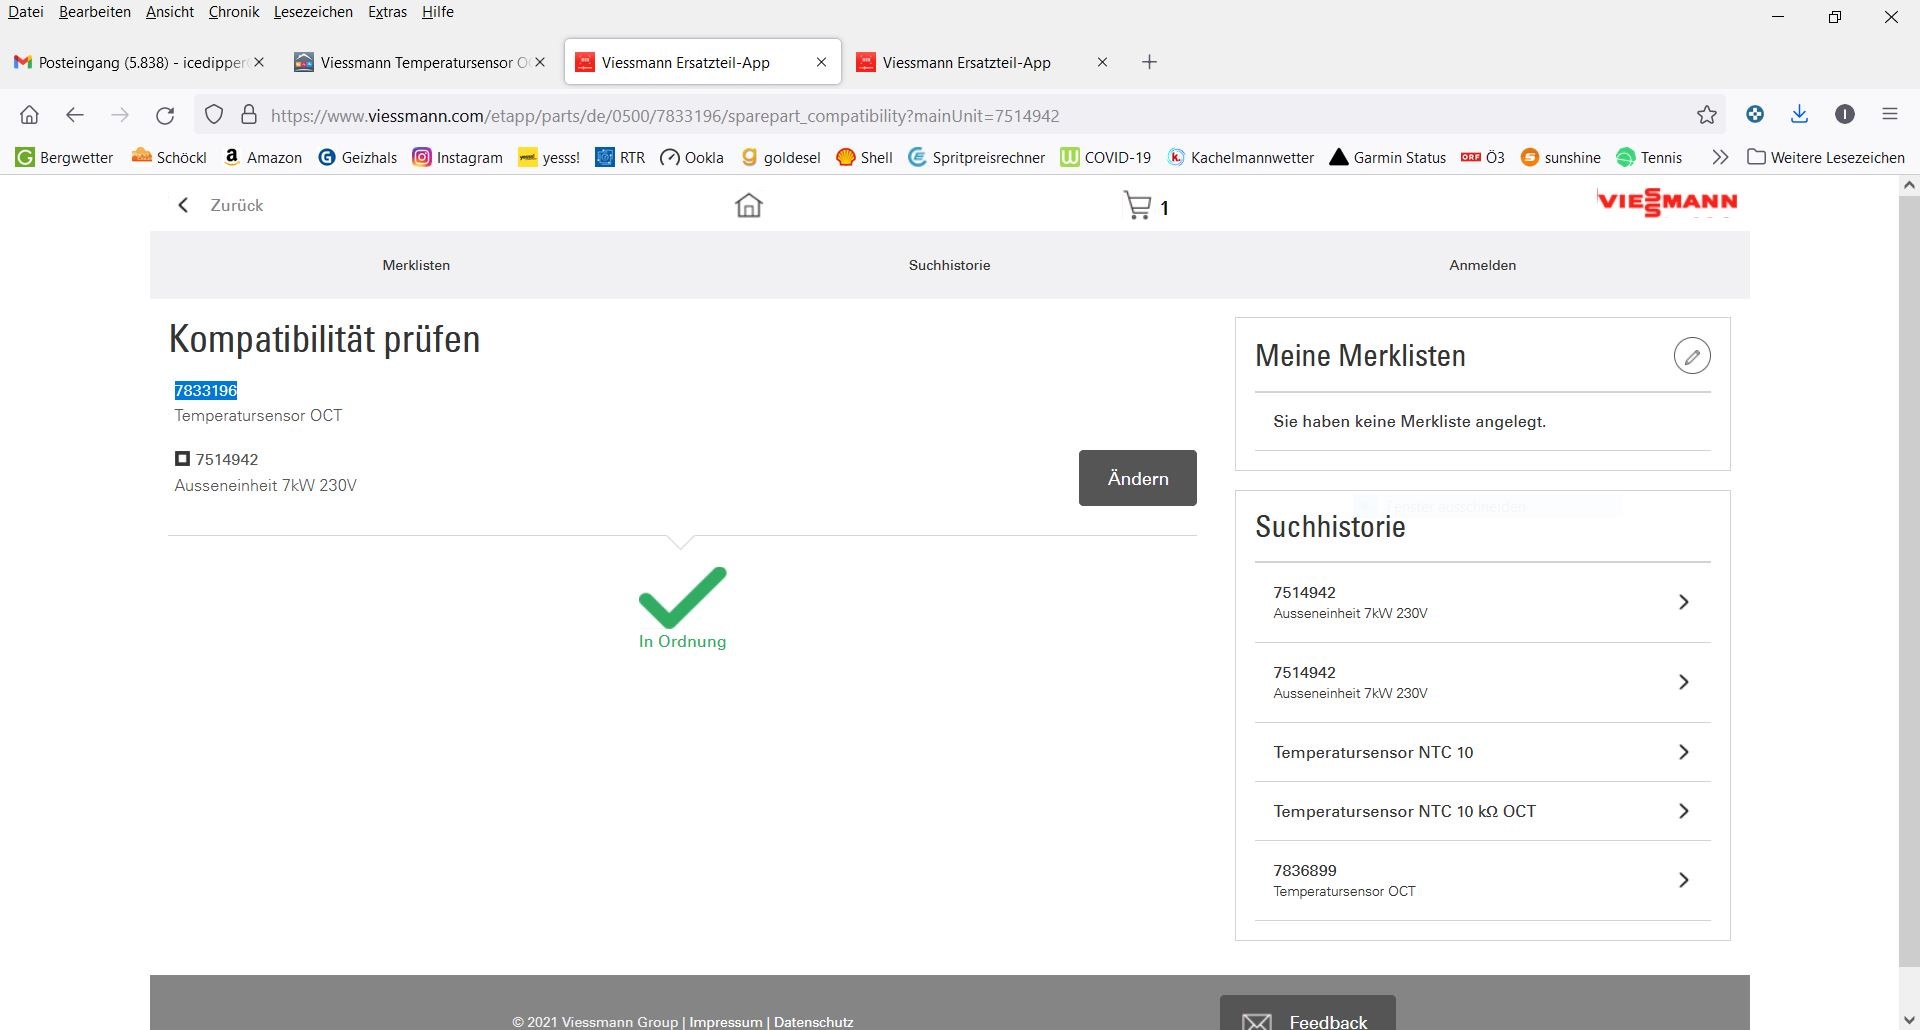Open Firefox application menu
Viewport: 1920px width, 1030px height.
pos(1890,115)
